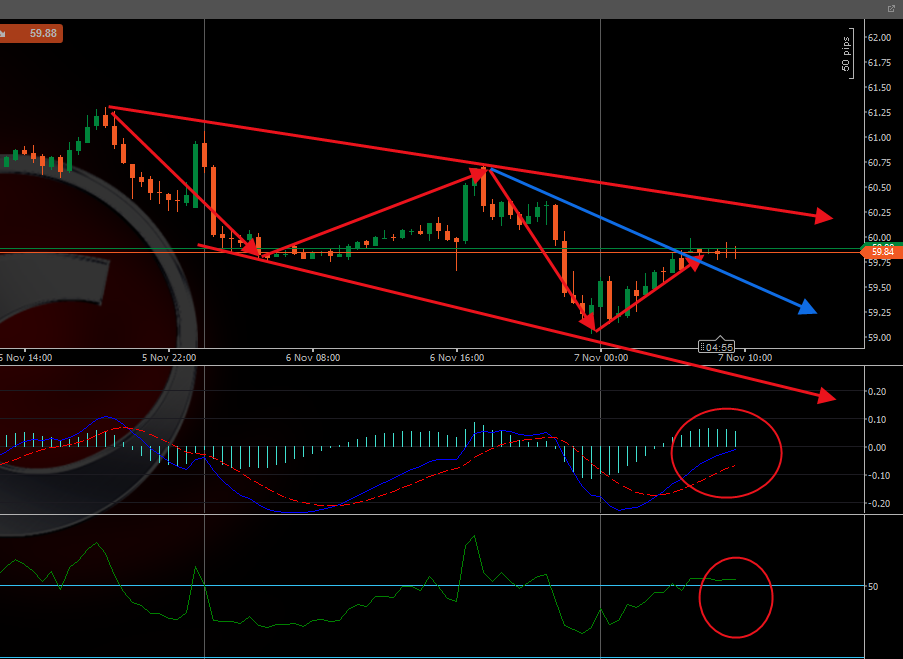Viewport: 903px width, 659px height.
Task: Click the 60.75 price axis label
Action: [x=879, y=162]
